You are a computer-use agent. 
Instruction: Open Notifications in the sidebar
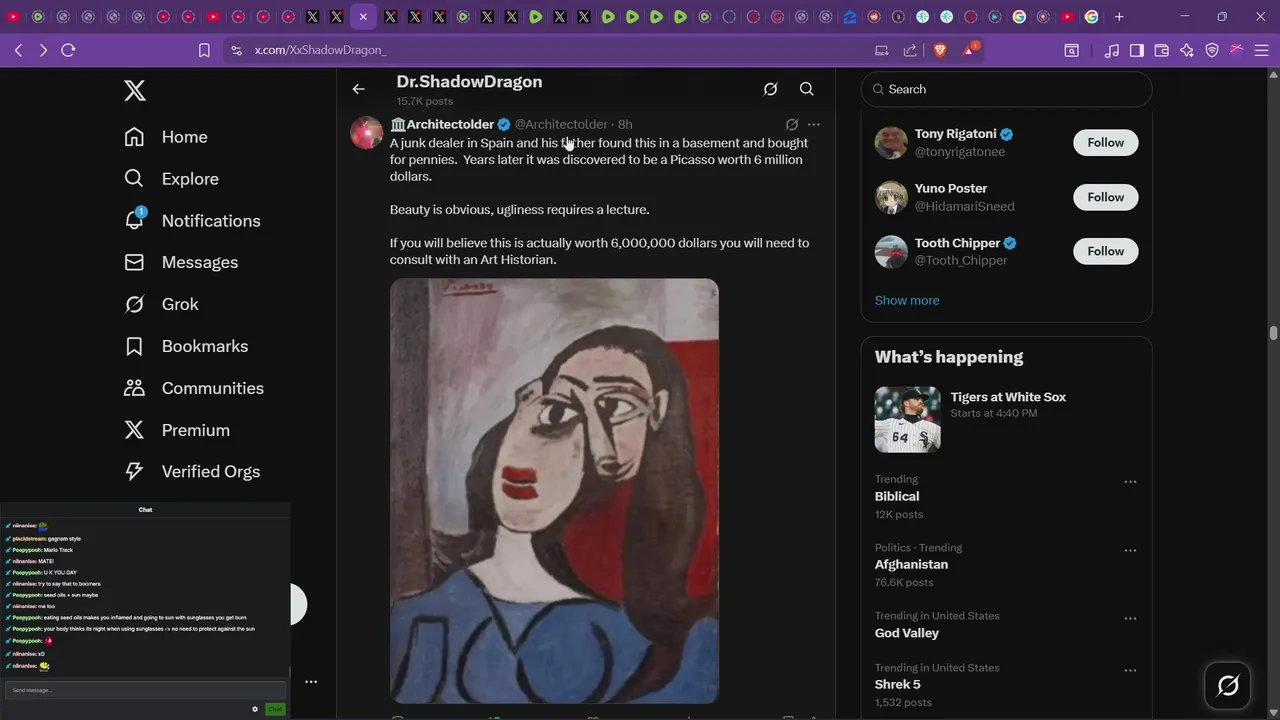(192, 221)
